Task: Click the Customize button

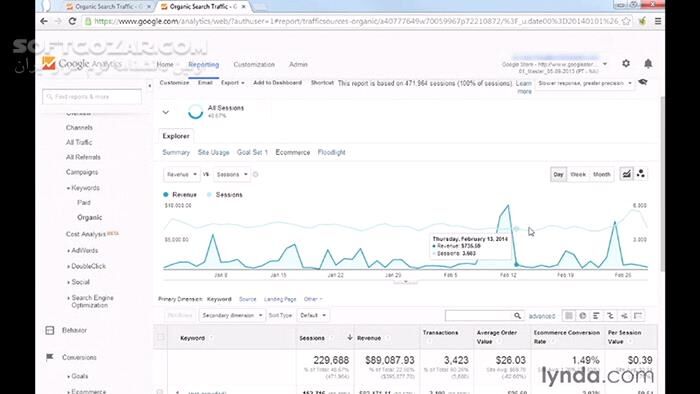Action: click(x=174, y=83)
